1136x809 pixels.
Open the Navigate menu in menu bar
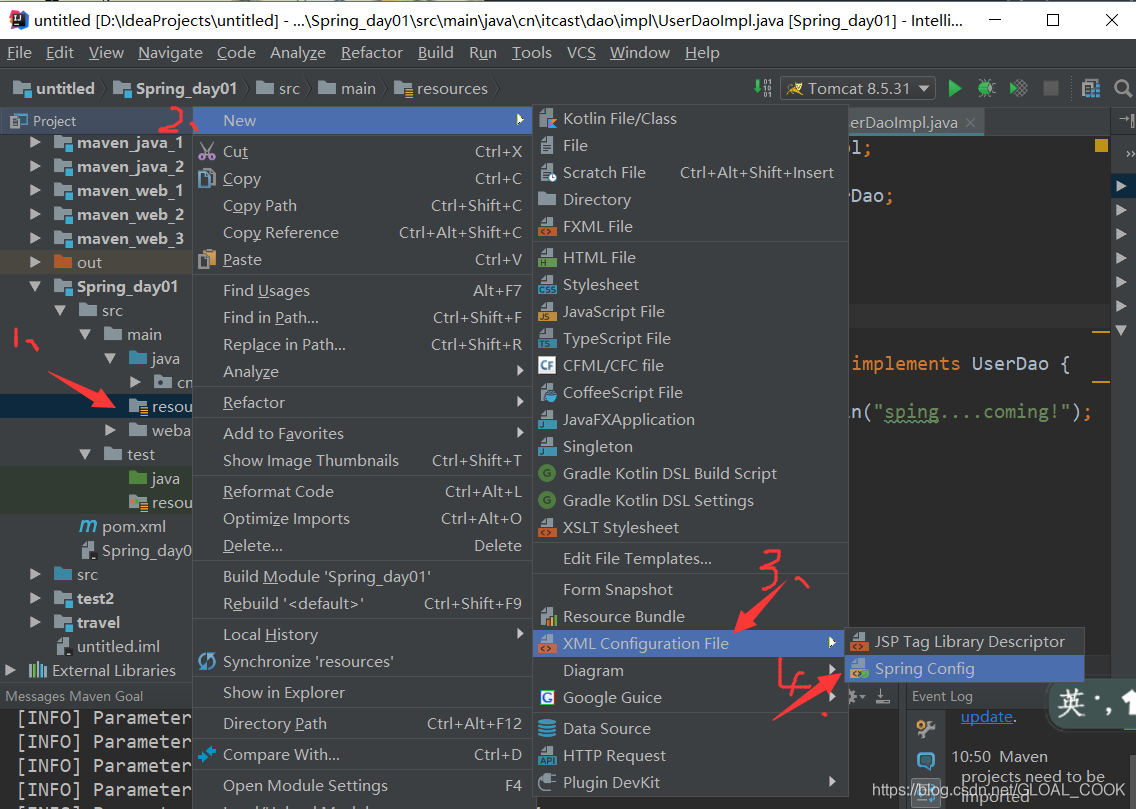(170, 53)
